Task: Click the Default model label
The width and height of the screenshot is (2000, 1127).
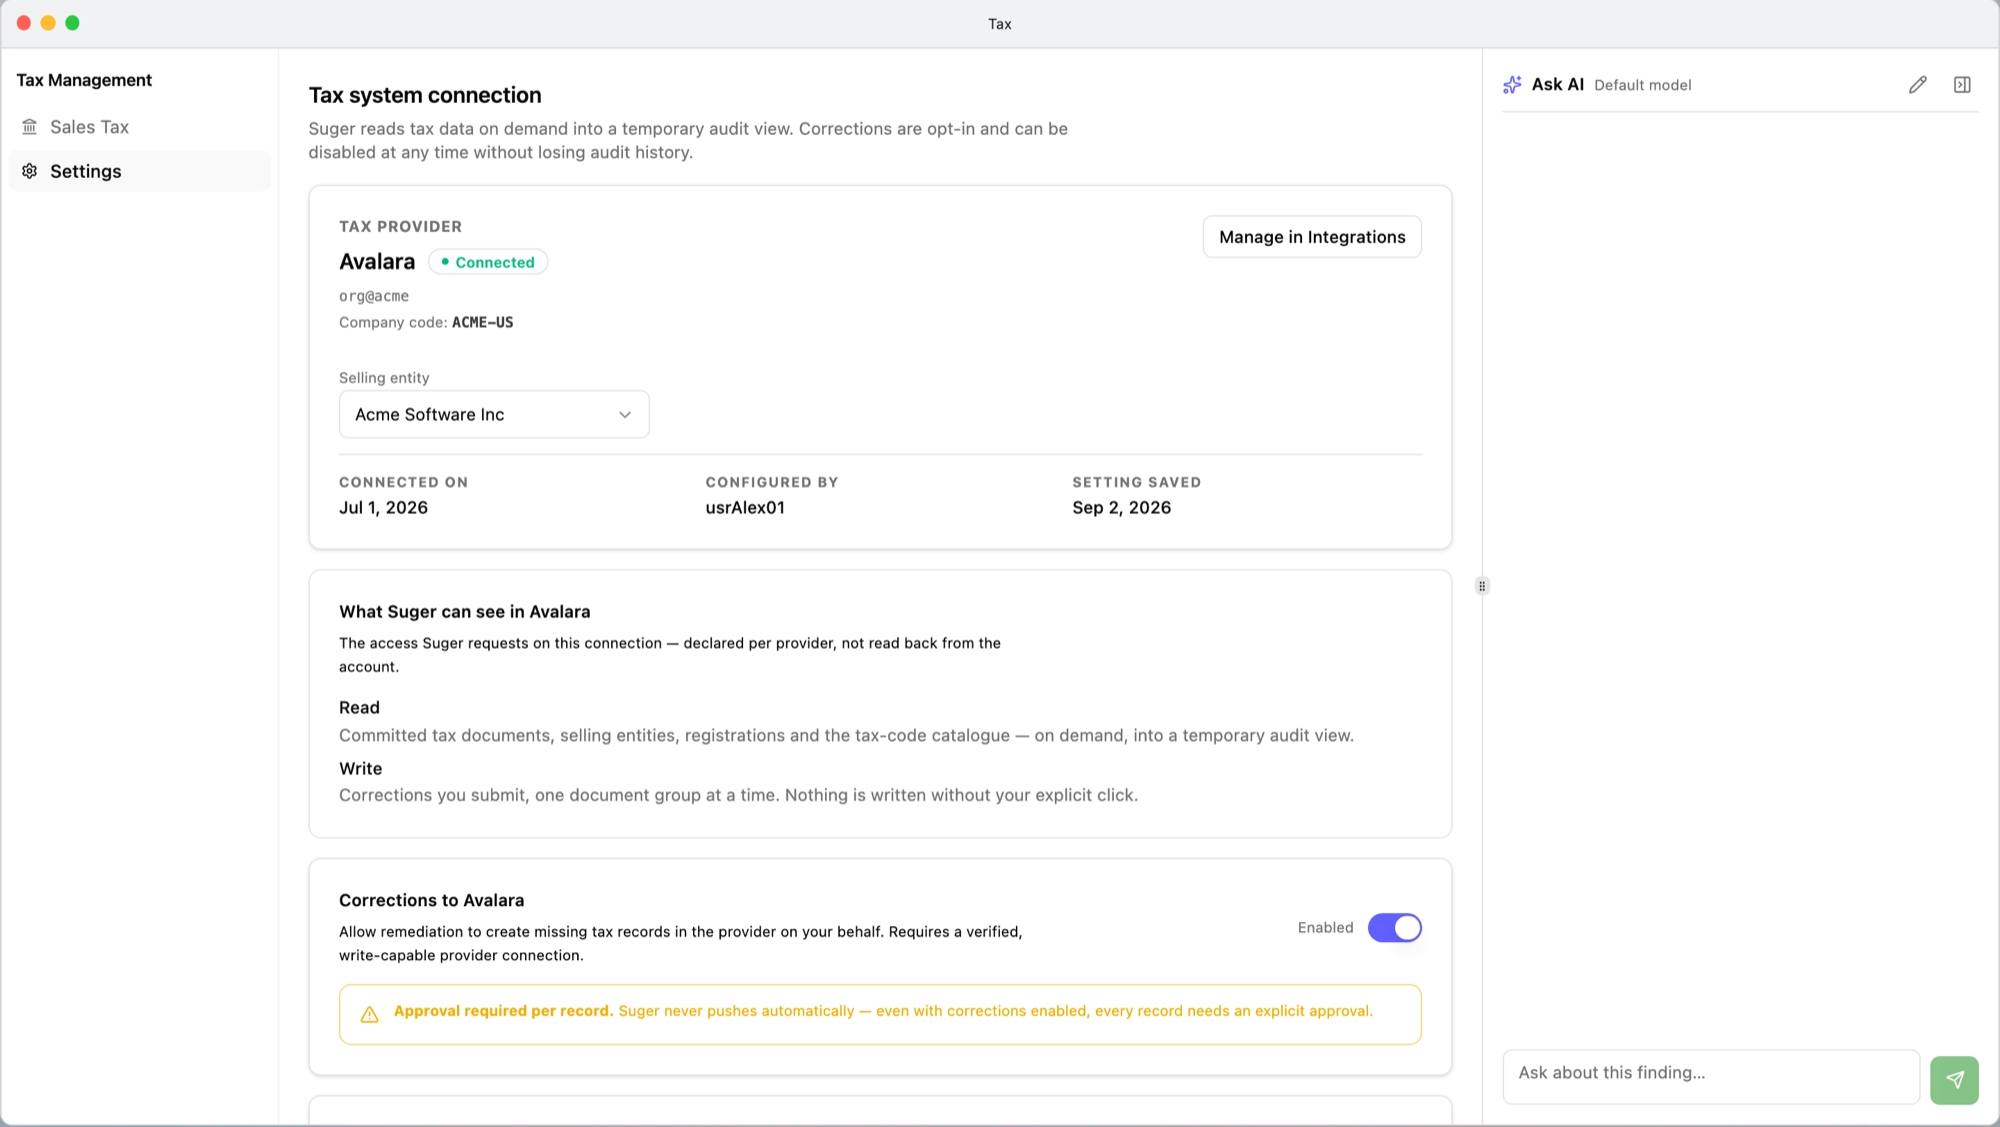Action: pyautogui.click(x=1642, y=85)
